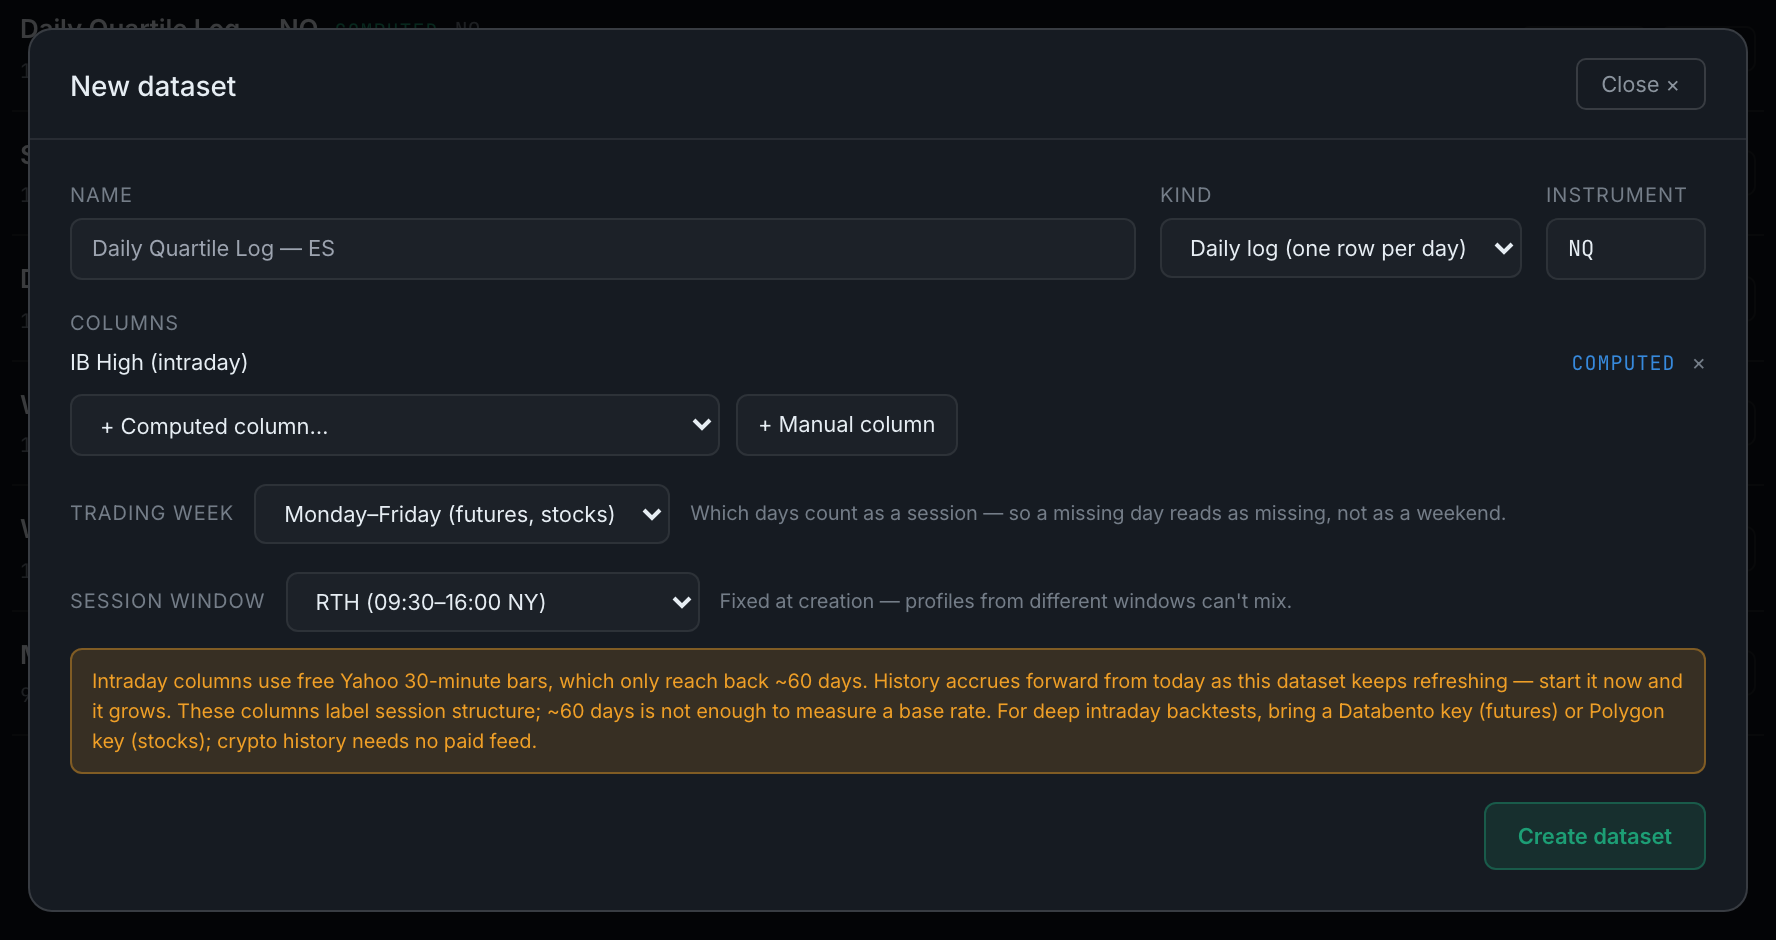This screenshot has width=1776, height=940.
Task: Click the COLUMNS section label
Action: (x=124, y=323)
